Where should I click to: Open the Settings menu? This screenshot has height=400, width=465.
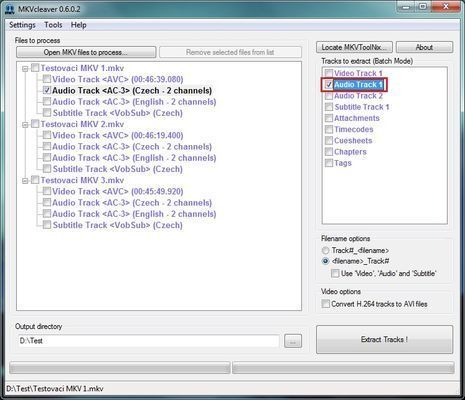pyautogui.click(x=22, y=25)
